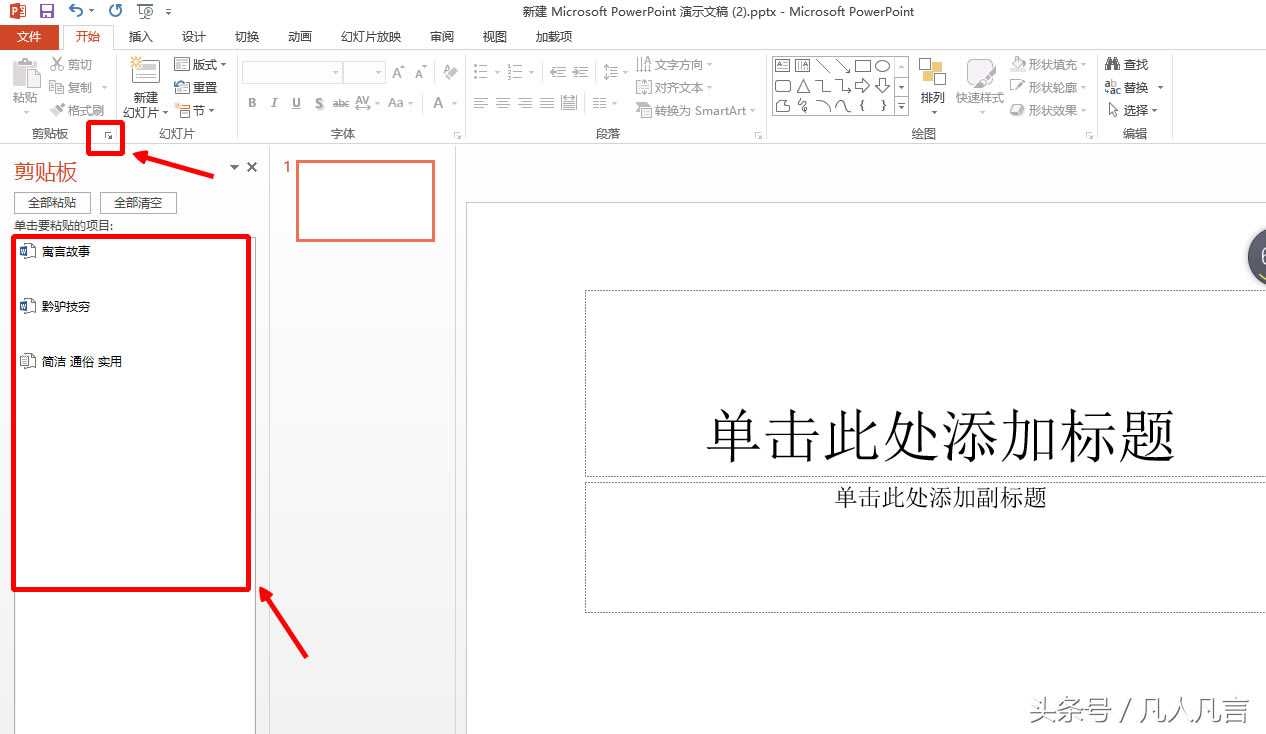Select the oval shape in shapes gallery
The image size is (1266, 734).
click(x=882, y=66)
